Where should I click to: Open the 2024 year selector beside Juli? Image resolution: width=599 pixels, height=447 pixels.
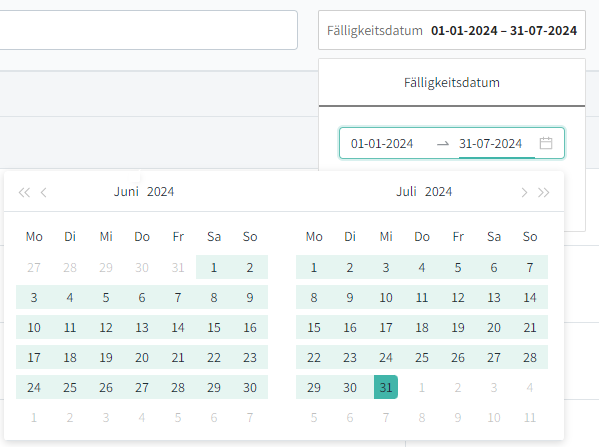[x=439, y=191]
